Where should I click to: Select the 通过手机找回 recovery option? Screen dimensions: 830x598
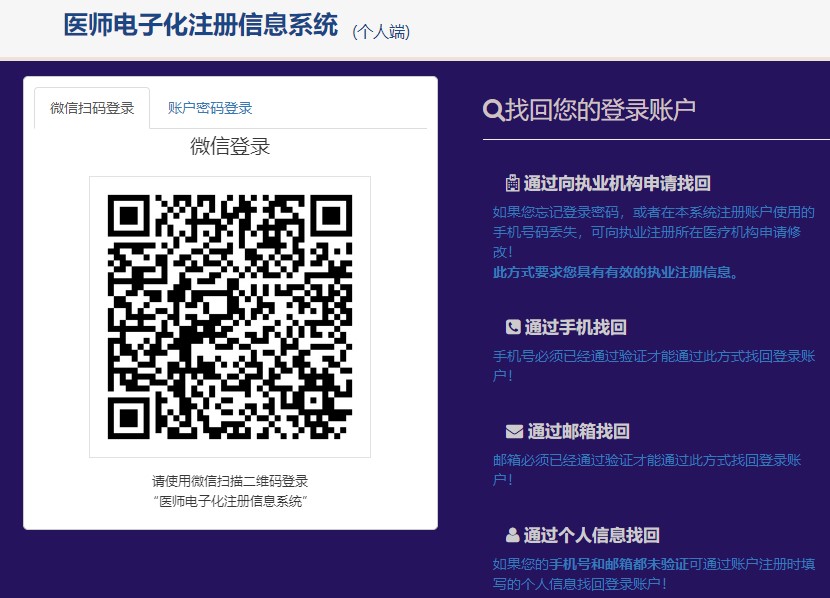tap(575, 327)
